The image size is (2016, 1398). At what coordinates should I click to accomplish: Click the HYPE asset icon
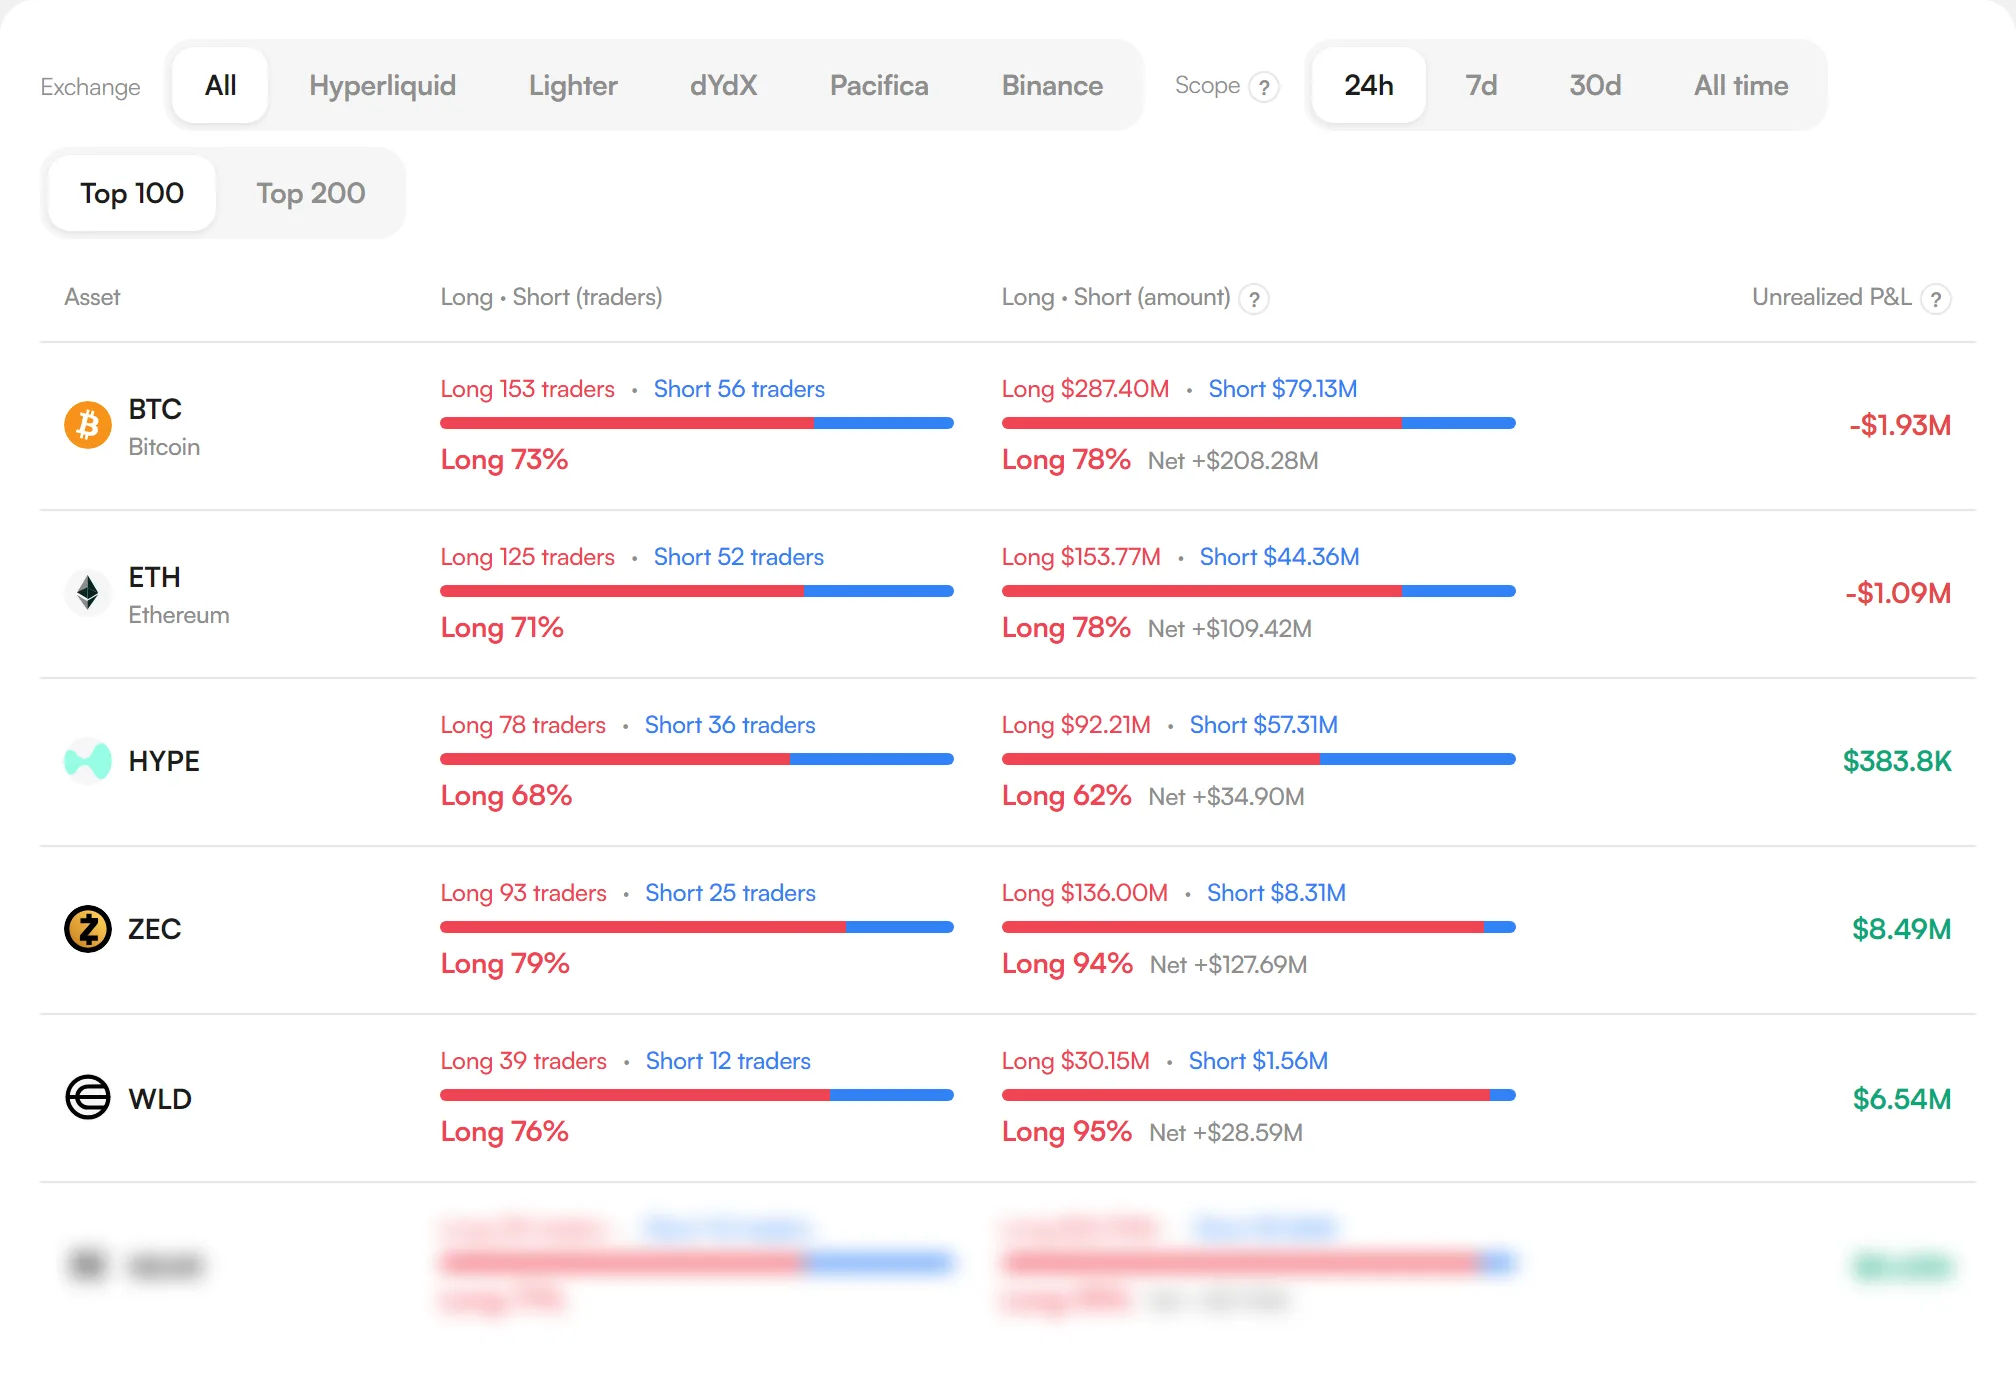(88, 761)
